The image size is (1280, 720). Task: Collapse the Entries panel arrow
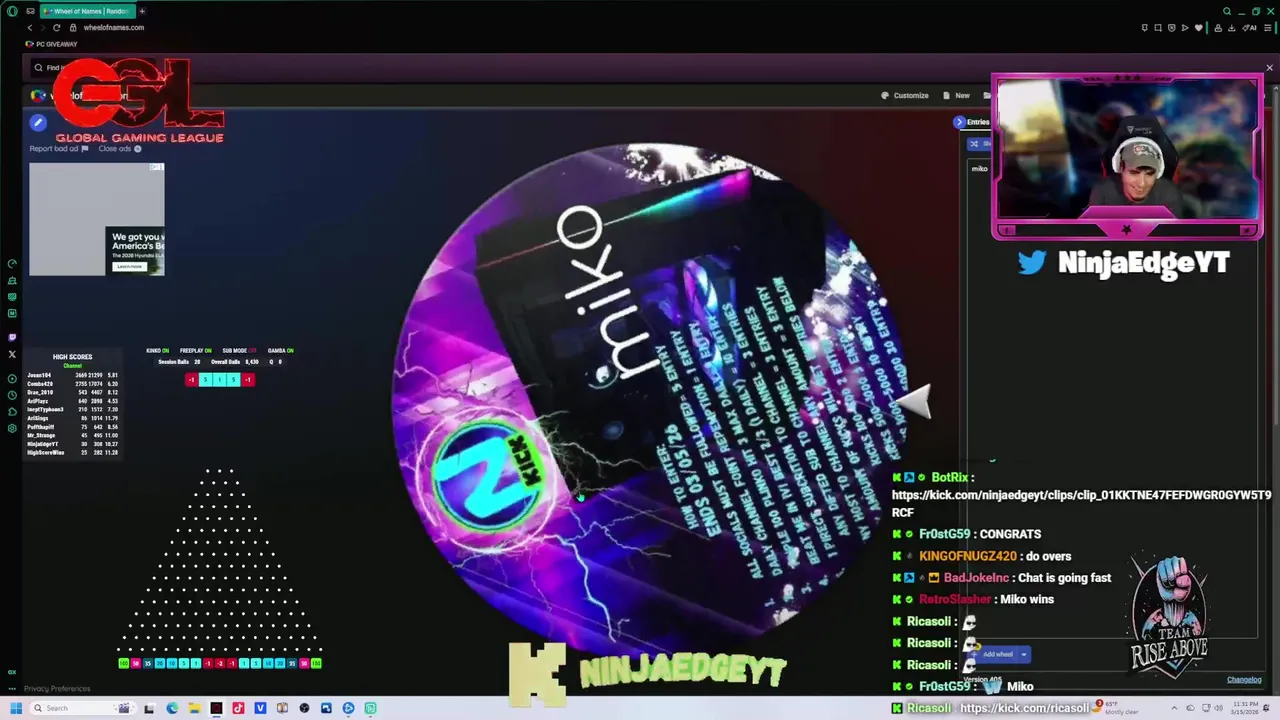[959, 122]
